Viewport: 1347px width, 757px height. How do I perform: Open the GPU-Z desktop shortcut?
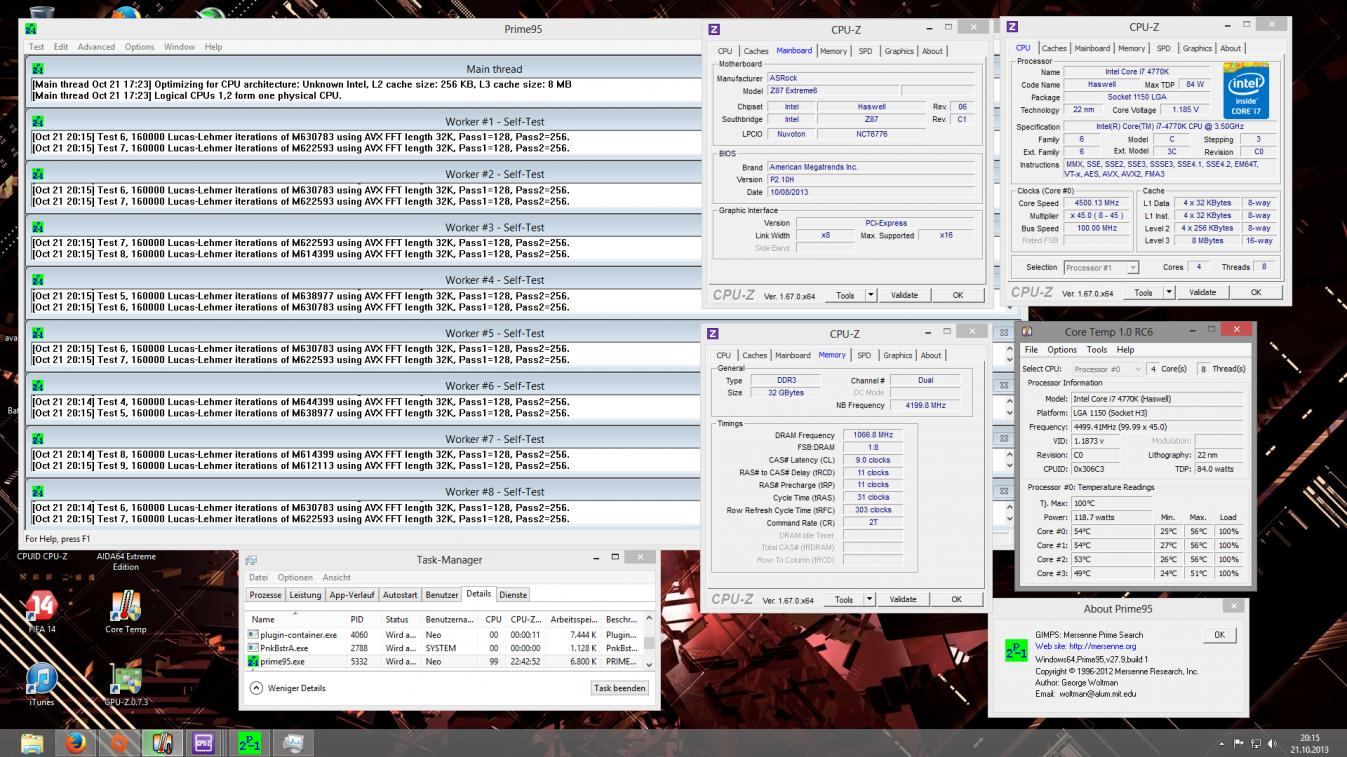[126, 682]
